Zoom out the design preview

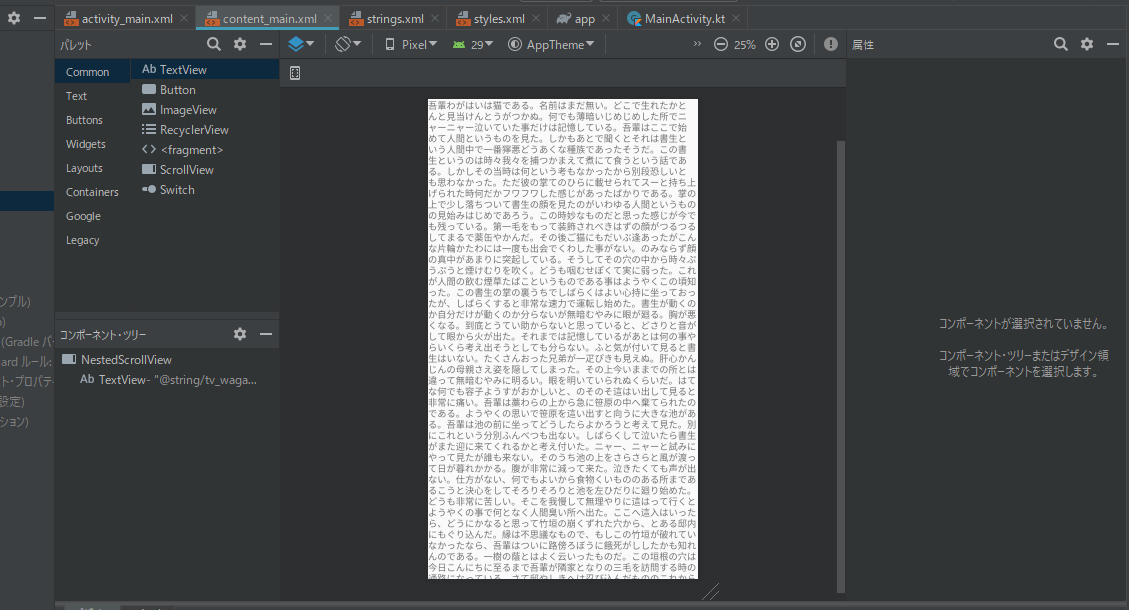point(721,45)
